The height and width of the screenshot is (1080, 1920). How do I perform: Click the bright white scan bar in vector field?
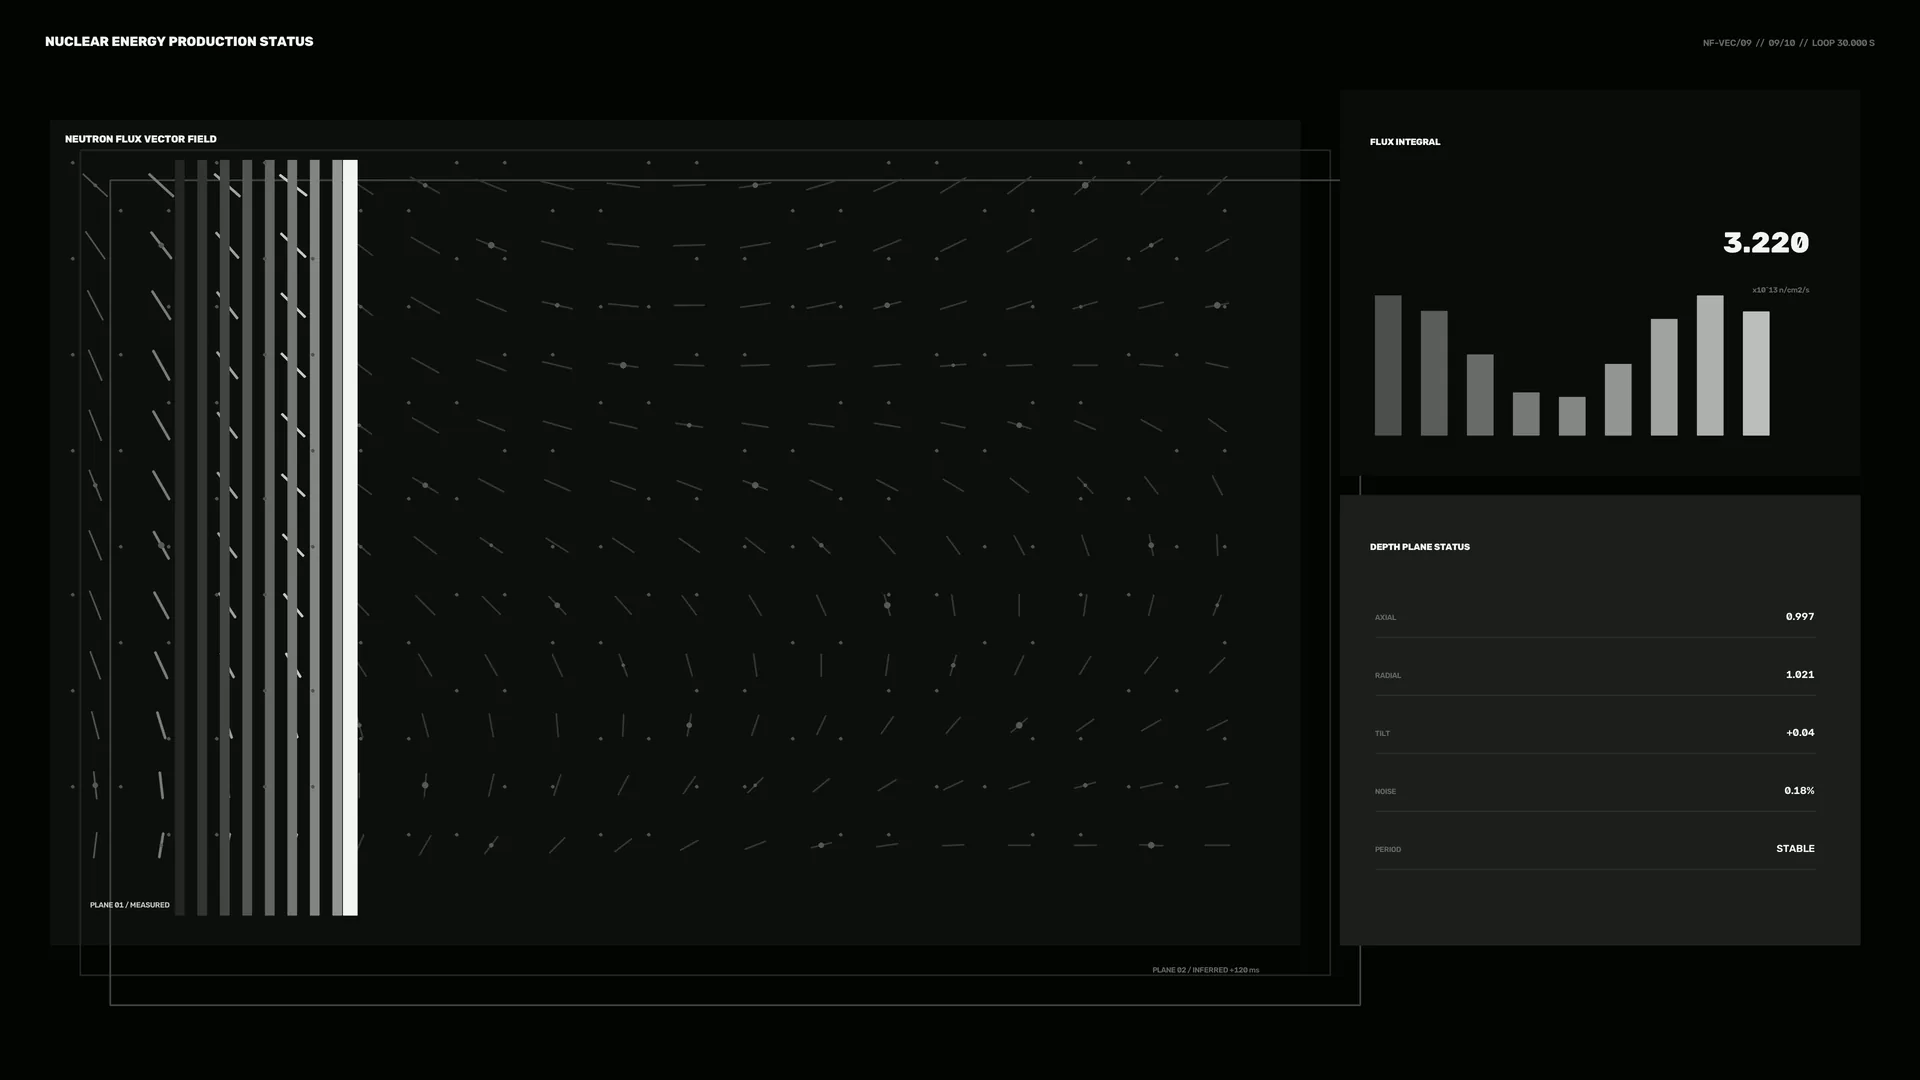click(350, 538)
